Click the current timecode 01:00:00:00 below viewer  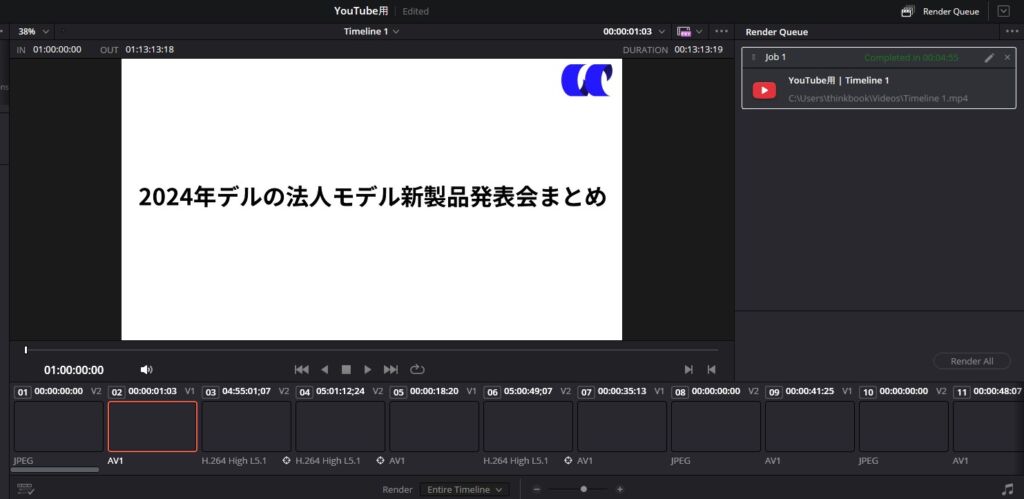(x=74, y=370)
